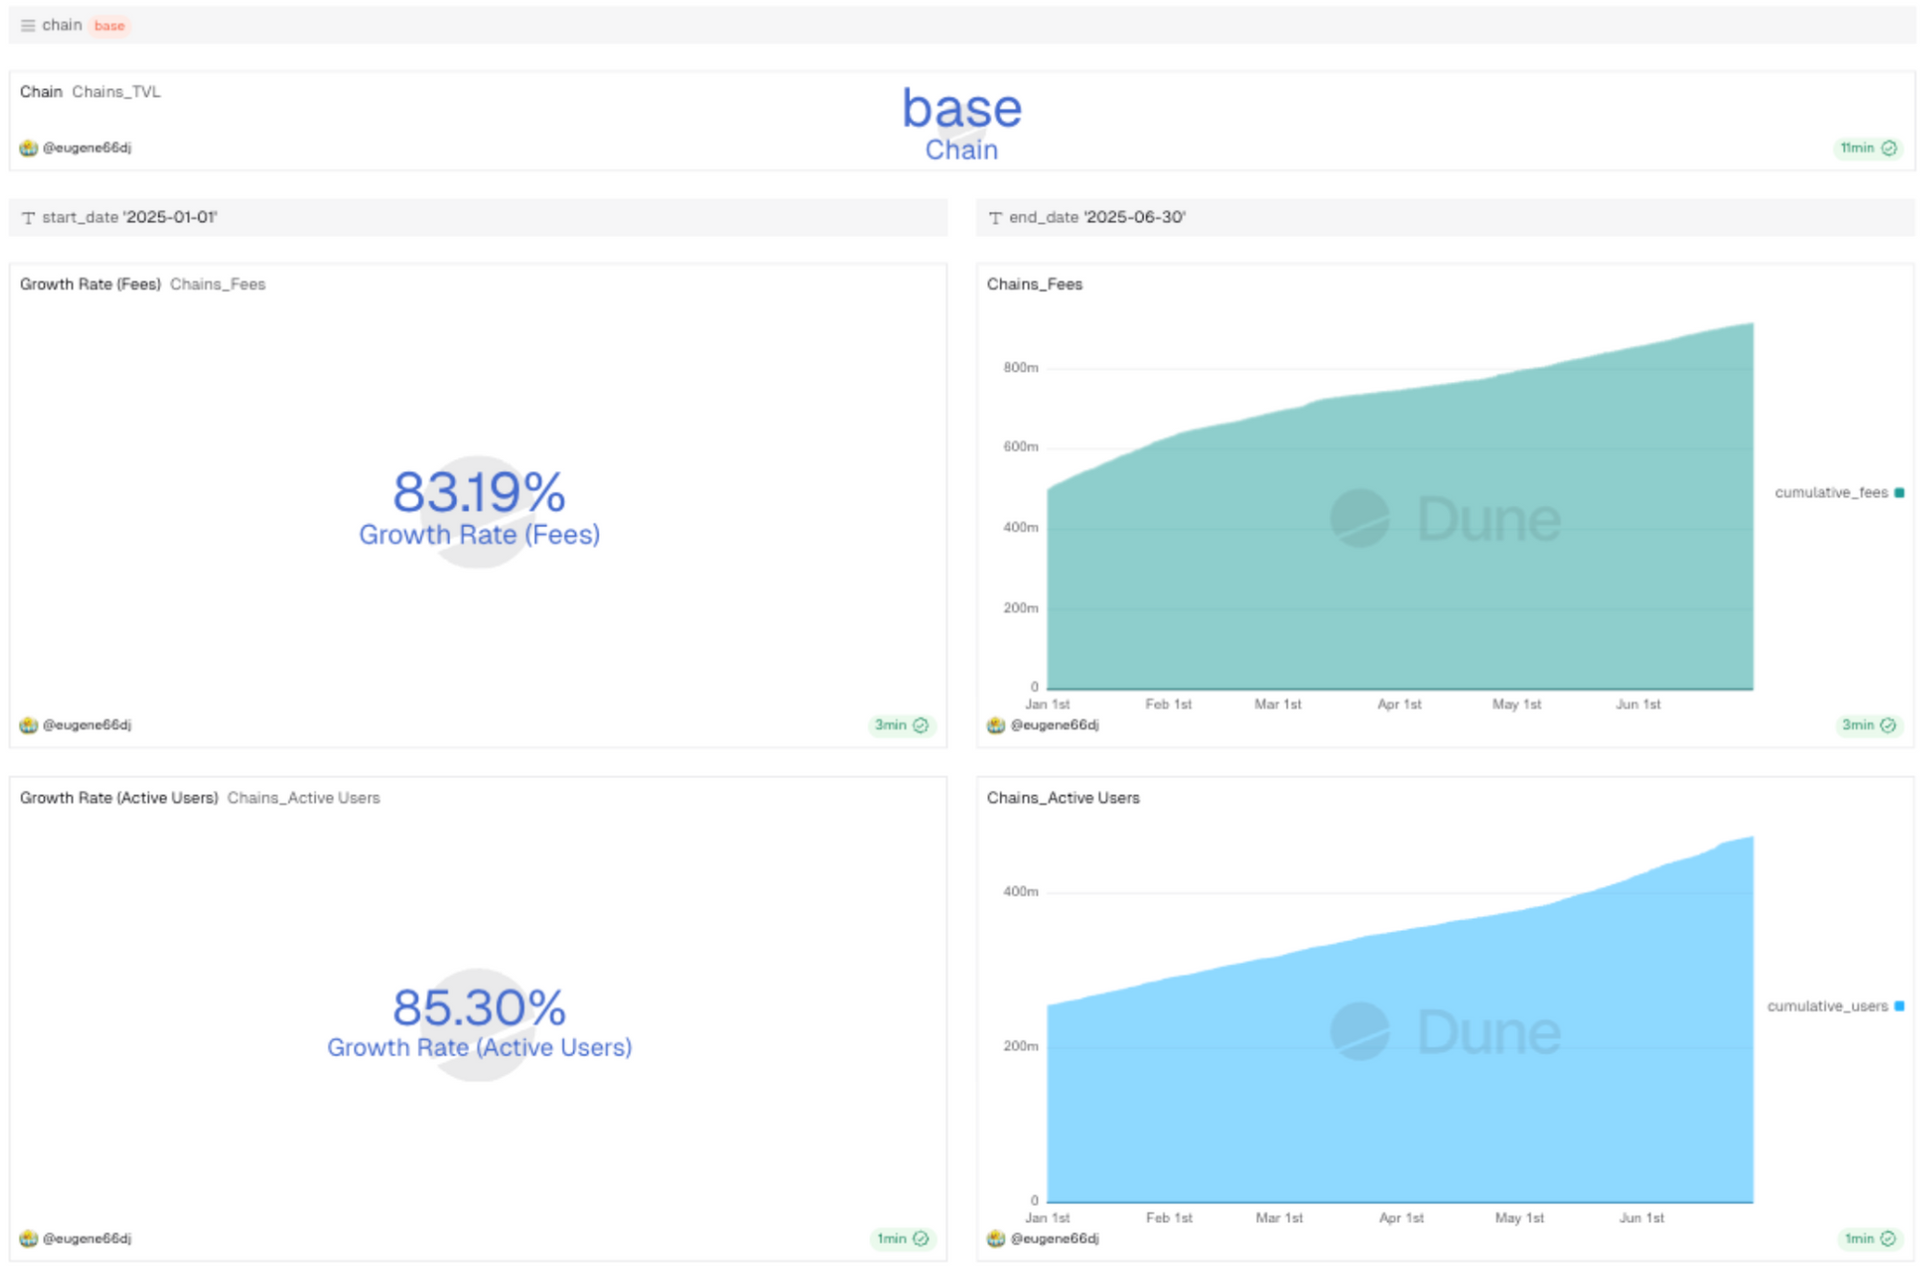Click avatar in Growth Rate (Active Users) panel
Image resolution: width=1920 pixels, height=1270 pixels.
click(x=29, y=1239)
